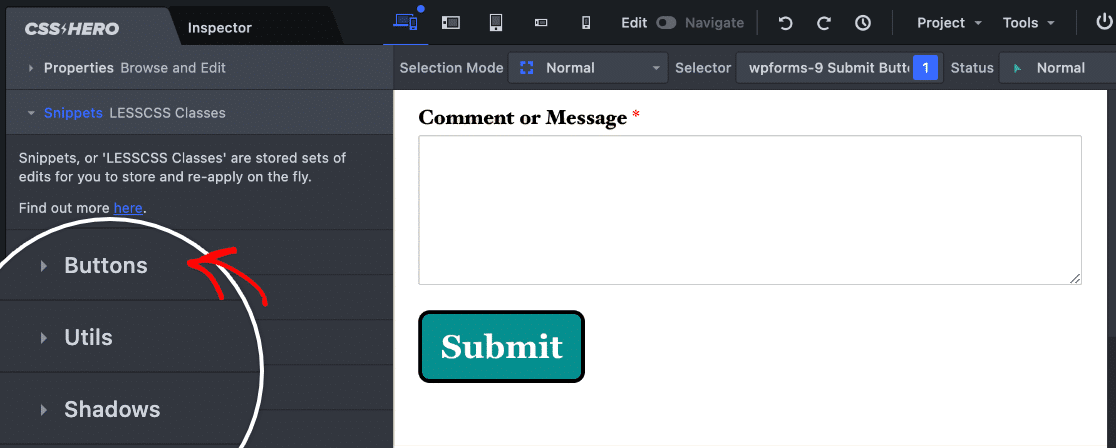The height and width of the screenshot is (448, 1116).
Task: Click the teal Submit button
Action: (x=501, y=346)
